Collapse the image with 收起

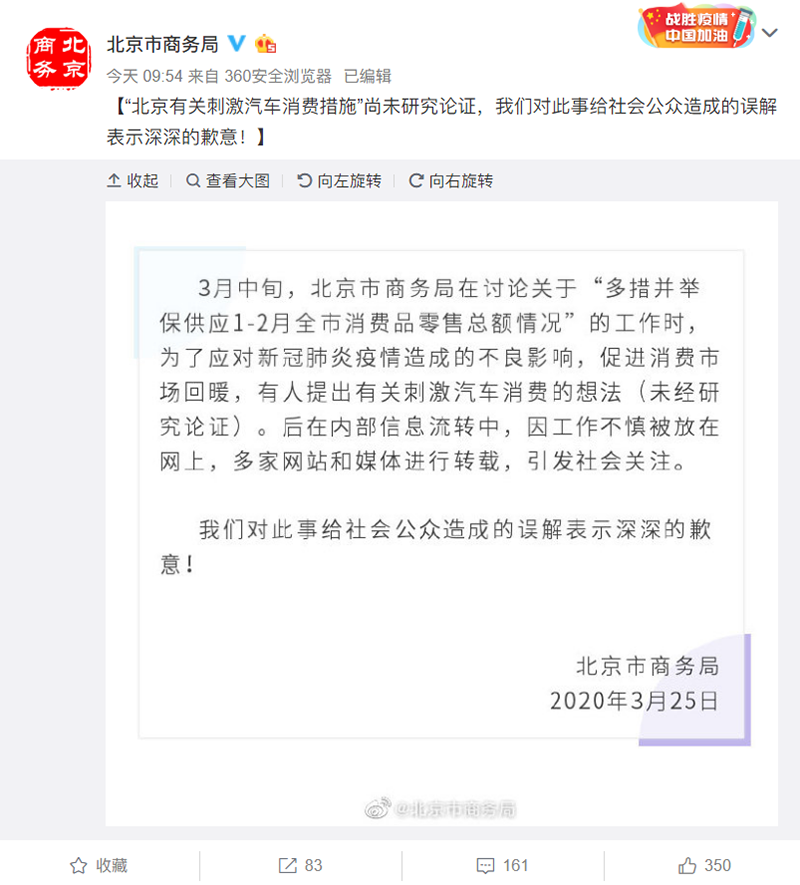[133, 181]
